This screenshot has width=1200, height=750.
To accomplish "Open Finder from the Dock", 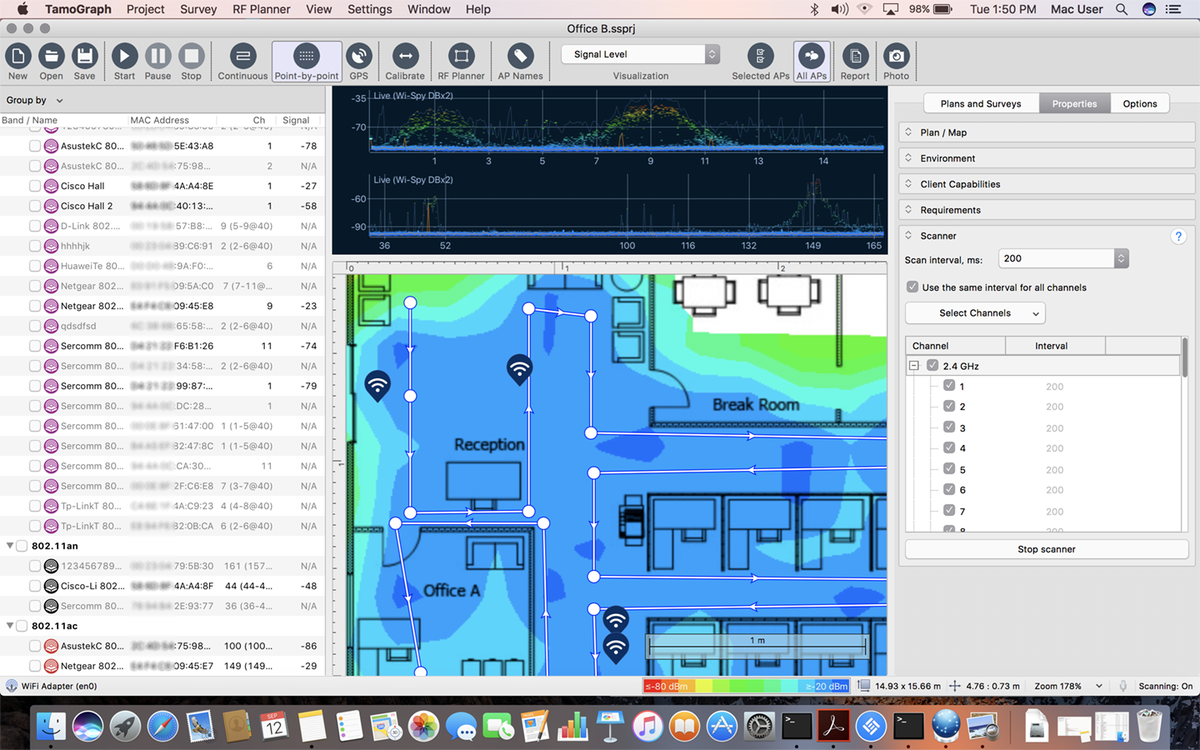I will [x=52, y=725].
